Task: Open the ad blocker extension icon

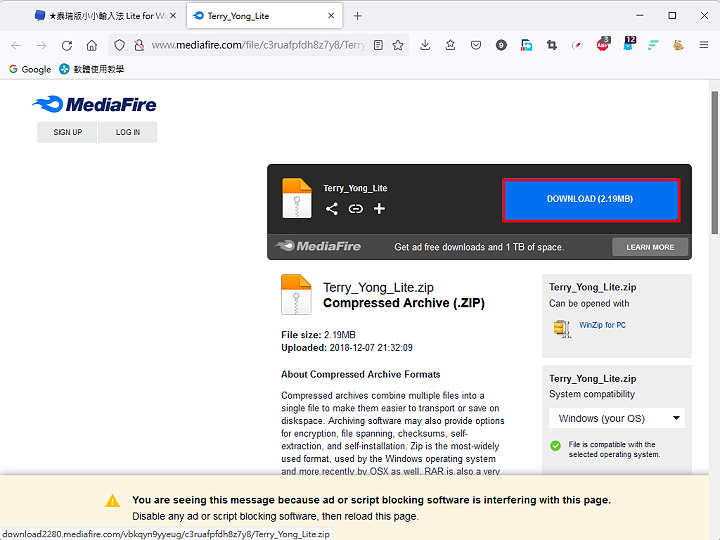Action: (x=603, y=44)
